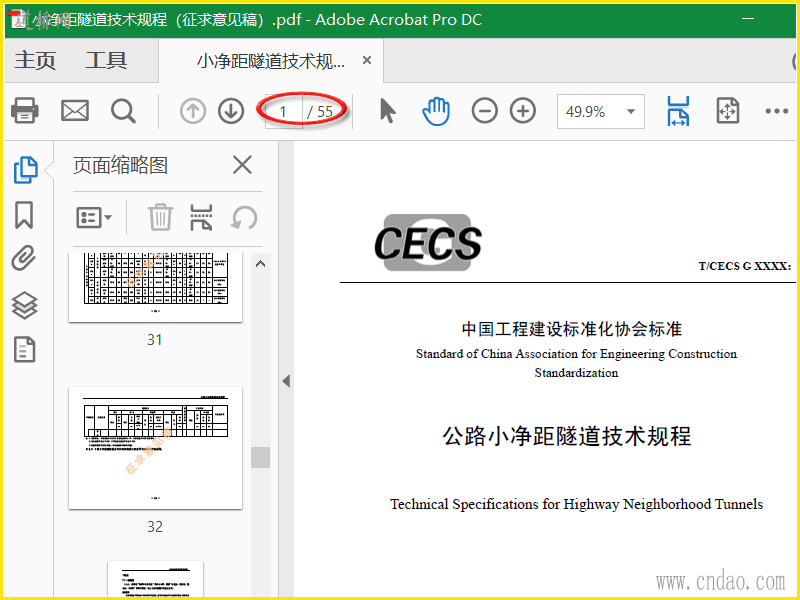Select the Hand pan tool

(436, 111)
